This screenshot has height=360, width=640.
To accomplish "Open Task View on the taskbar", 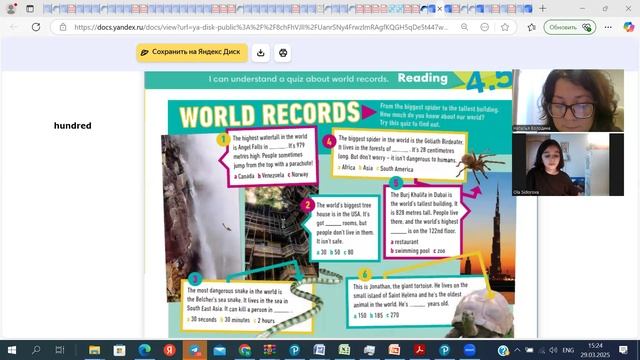I will tap(60, 350).
